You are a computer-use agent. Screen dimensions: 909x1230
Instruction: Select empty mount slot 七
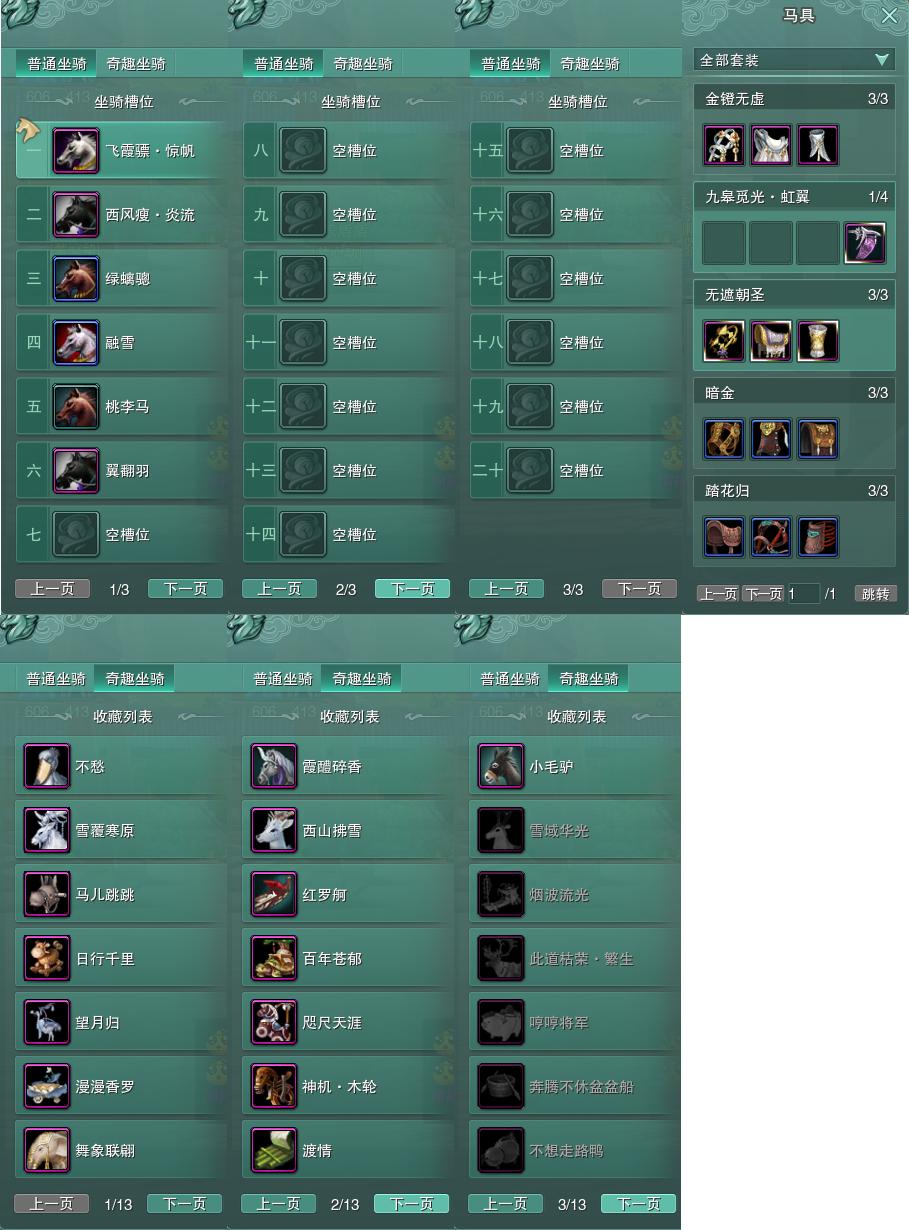click(122, 535)
